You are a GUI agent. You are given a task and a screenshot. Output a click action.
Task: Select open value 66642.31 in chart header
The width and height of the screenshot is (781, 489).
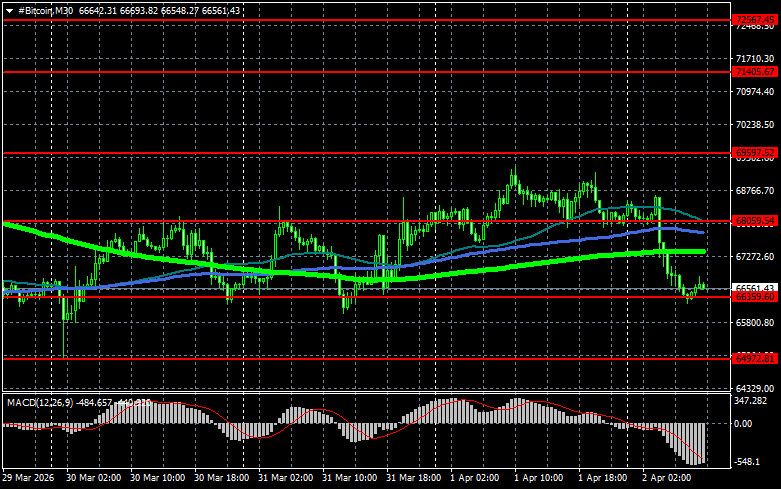[x=98, y=10]
